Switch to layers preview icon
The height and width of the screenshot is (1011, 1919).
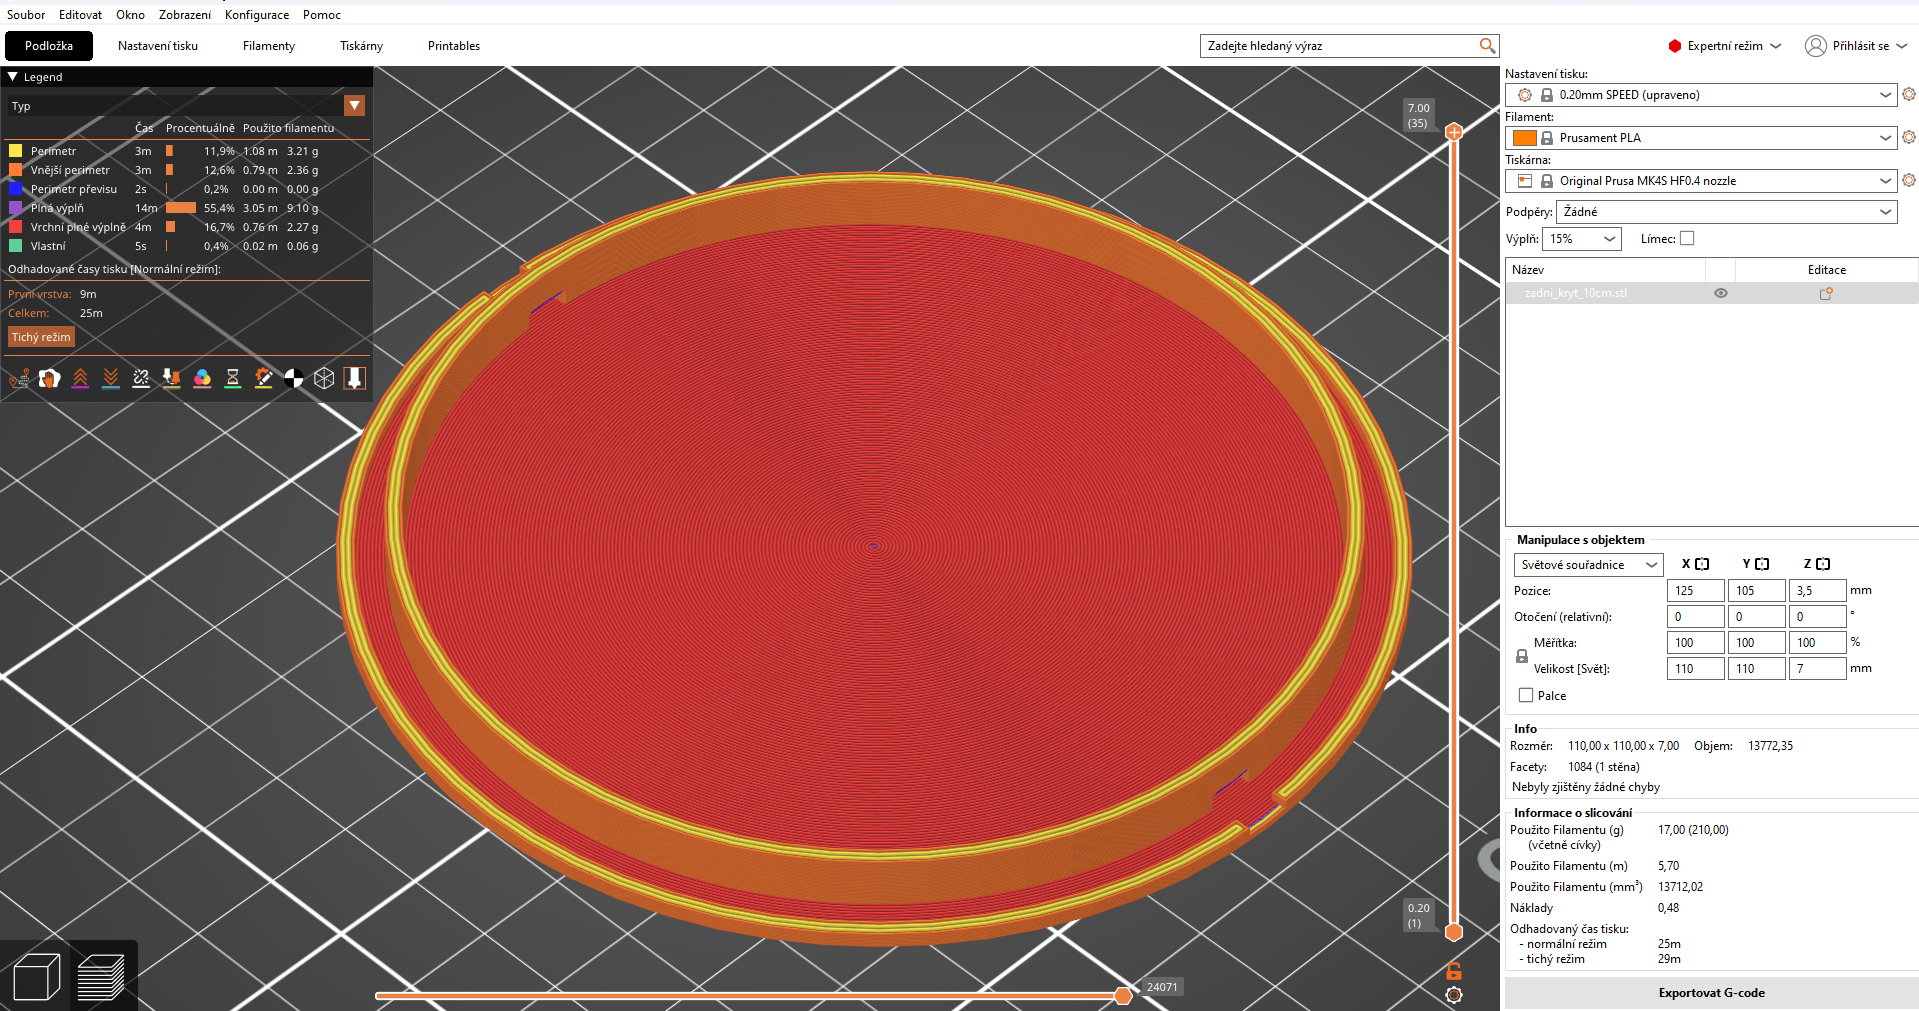100,977
